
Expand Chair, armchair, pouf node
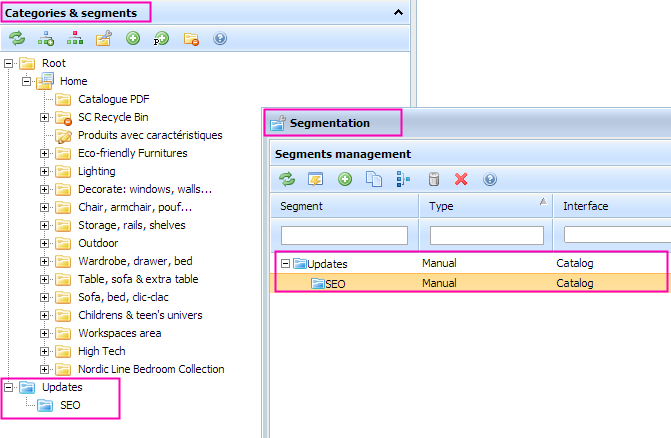coord(45,207)
